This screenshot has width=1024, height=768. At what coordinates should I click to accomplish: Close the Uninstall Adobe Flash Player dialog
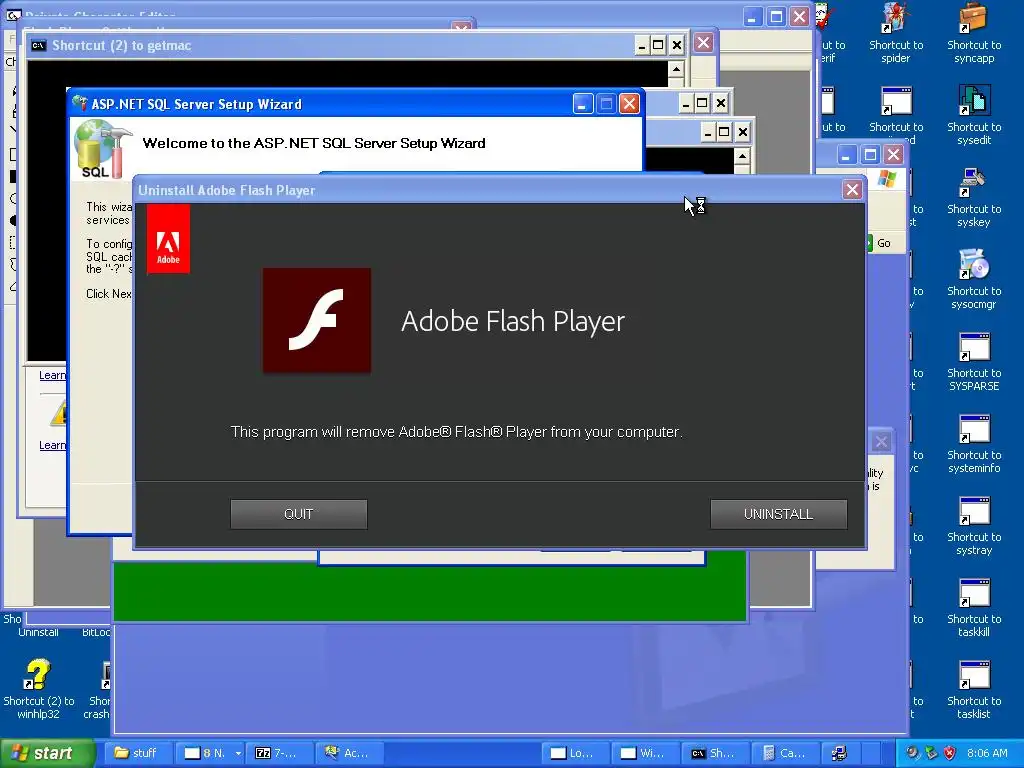[852, 190]
